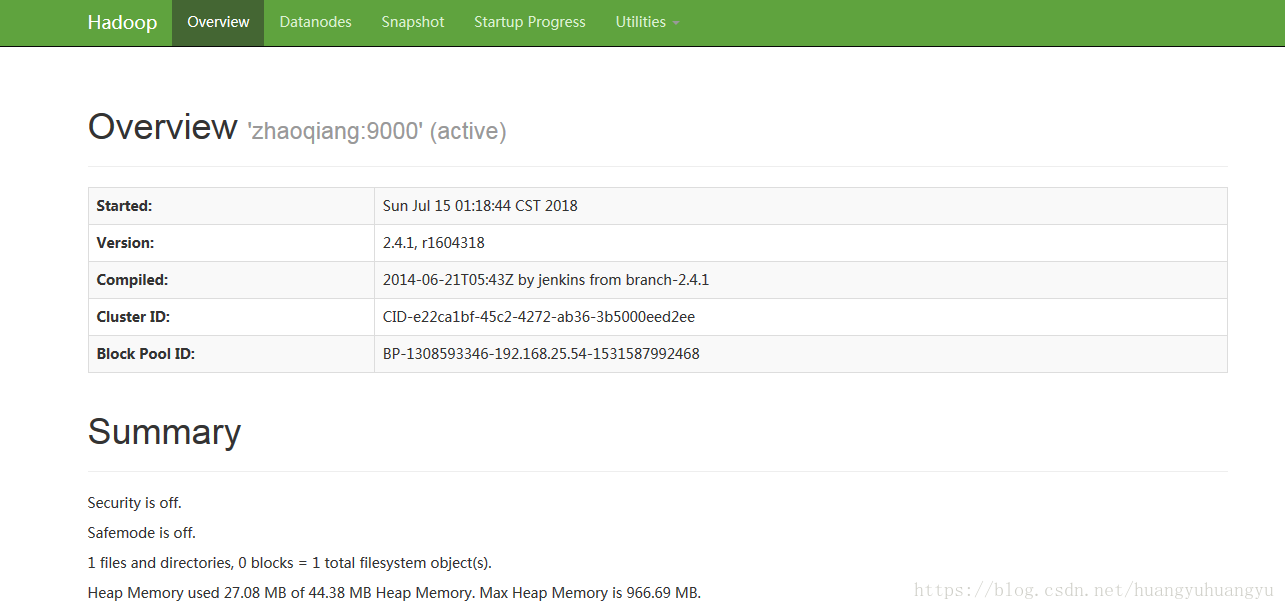Click the Overview page heading
This screenshot has height=610, width=1285.
(162, 127)
